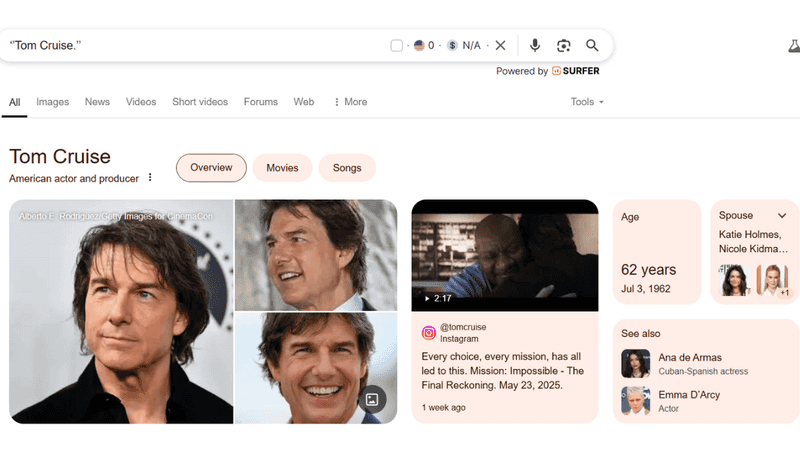Open the Mission: Impossible post text

pos(503,371)
